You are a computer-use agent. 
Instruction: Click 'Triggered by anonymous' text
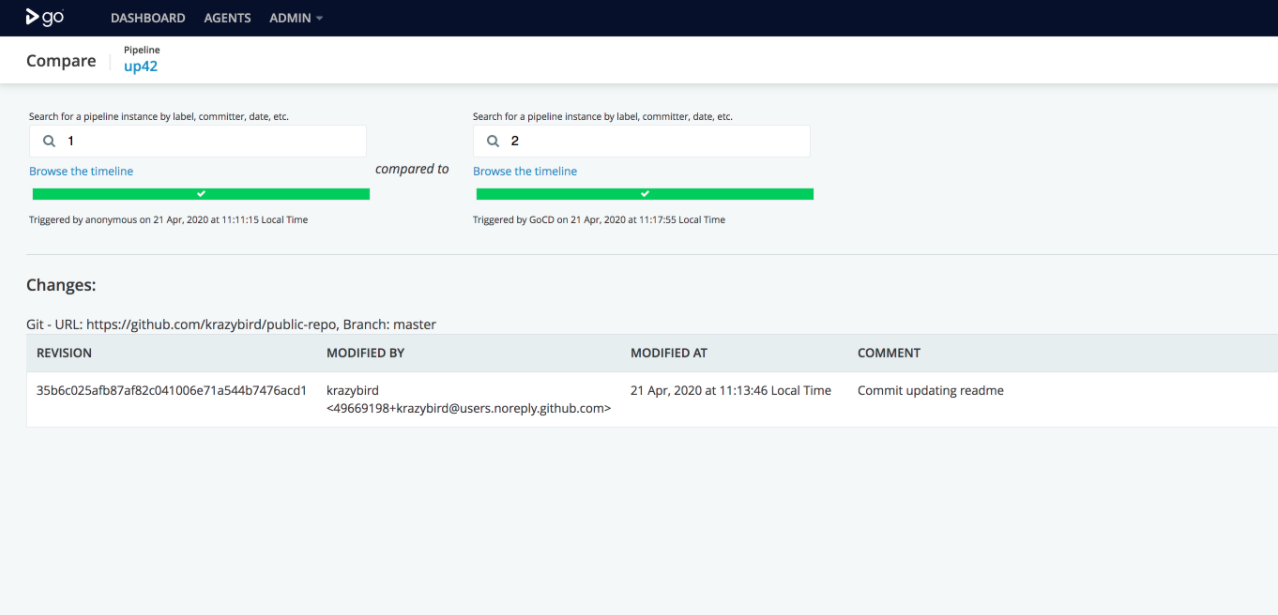click(168, 219)
